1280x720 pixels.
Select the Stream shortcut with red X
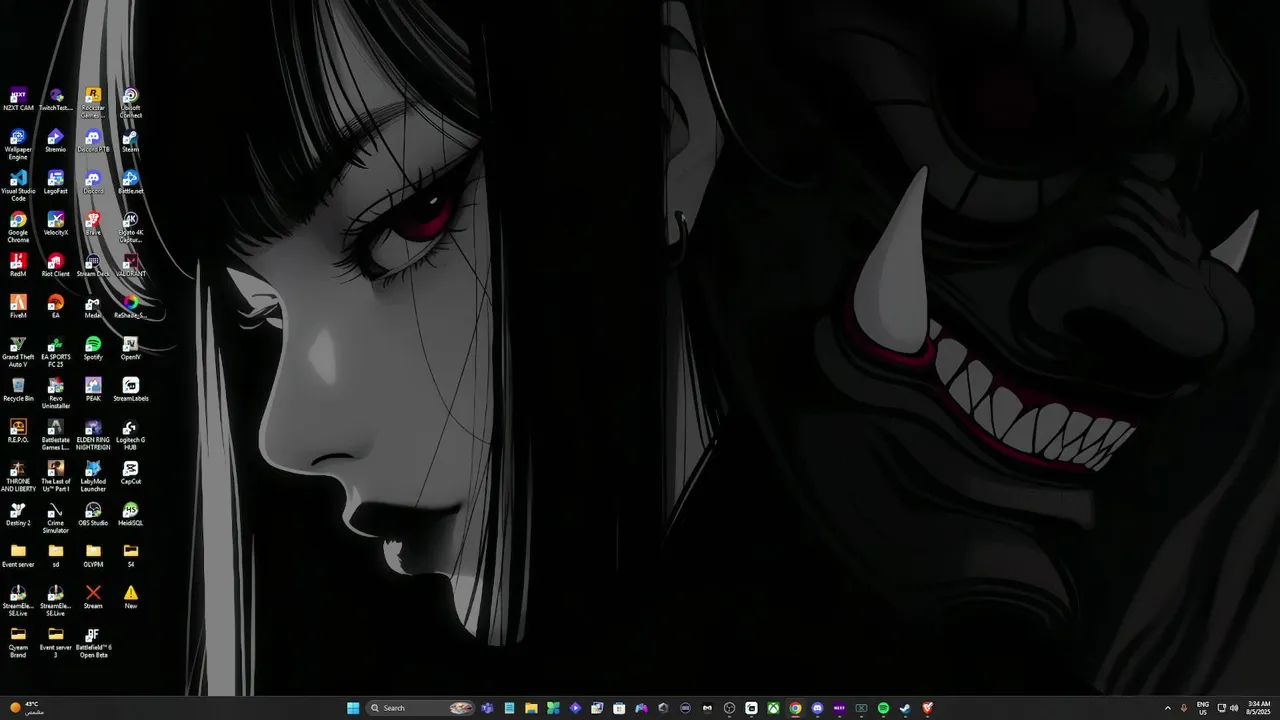click(x=93, y=598)
